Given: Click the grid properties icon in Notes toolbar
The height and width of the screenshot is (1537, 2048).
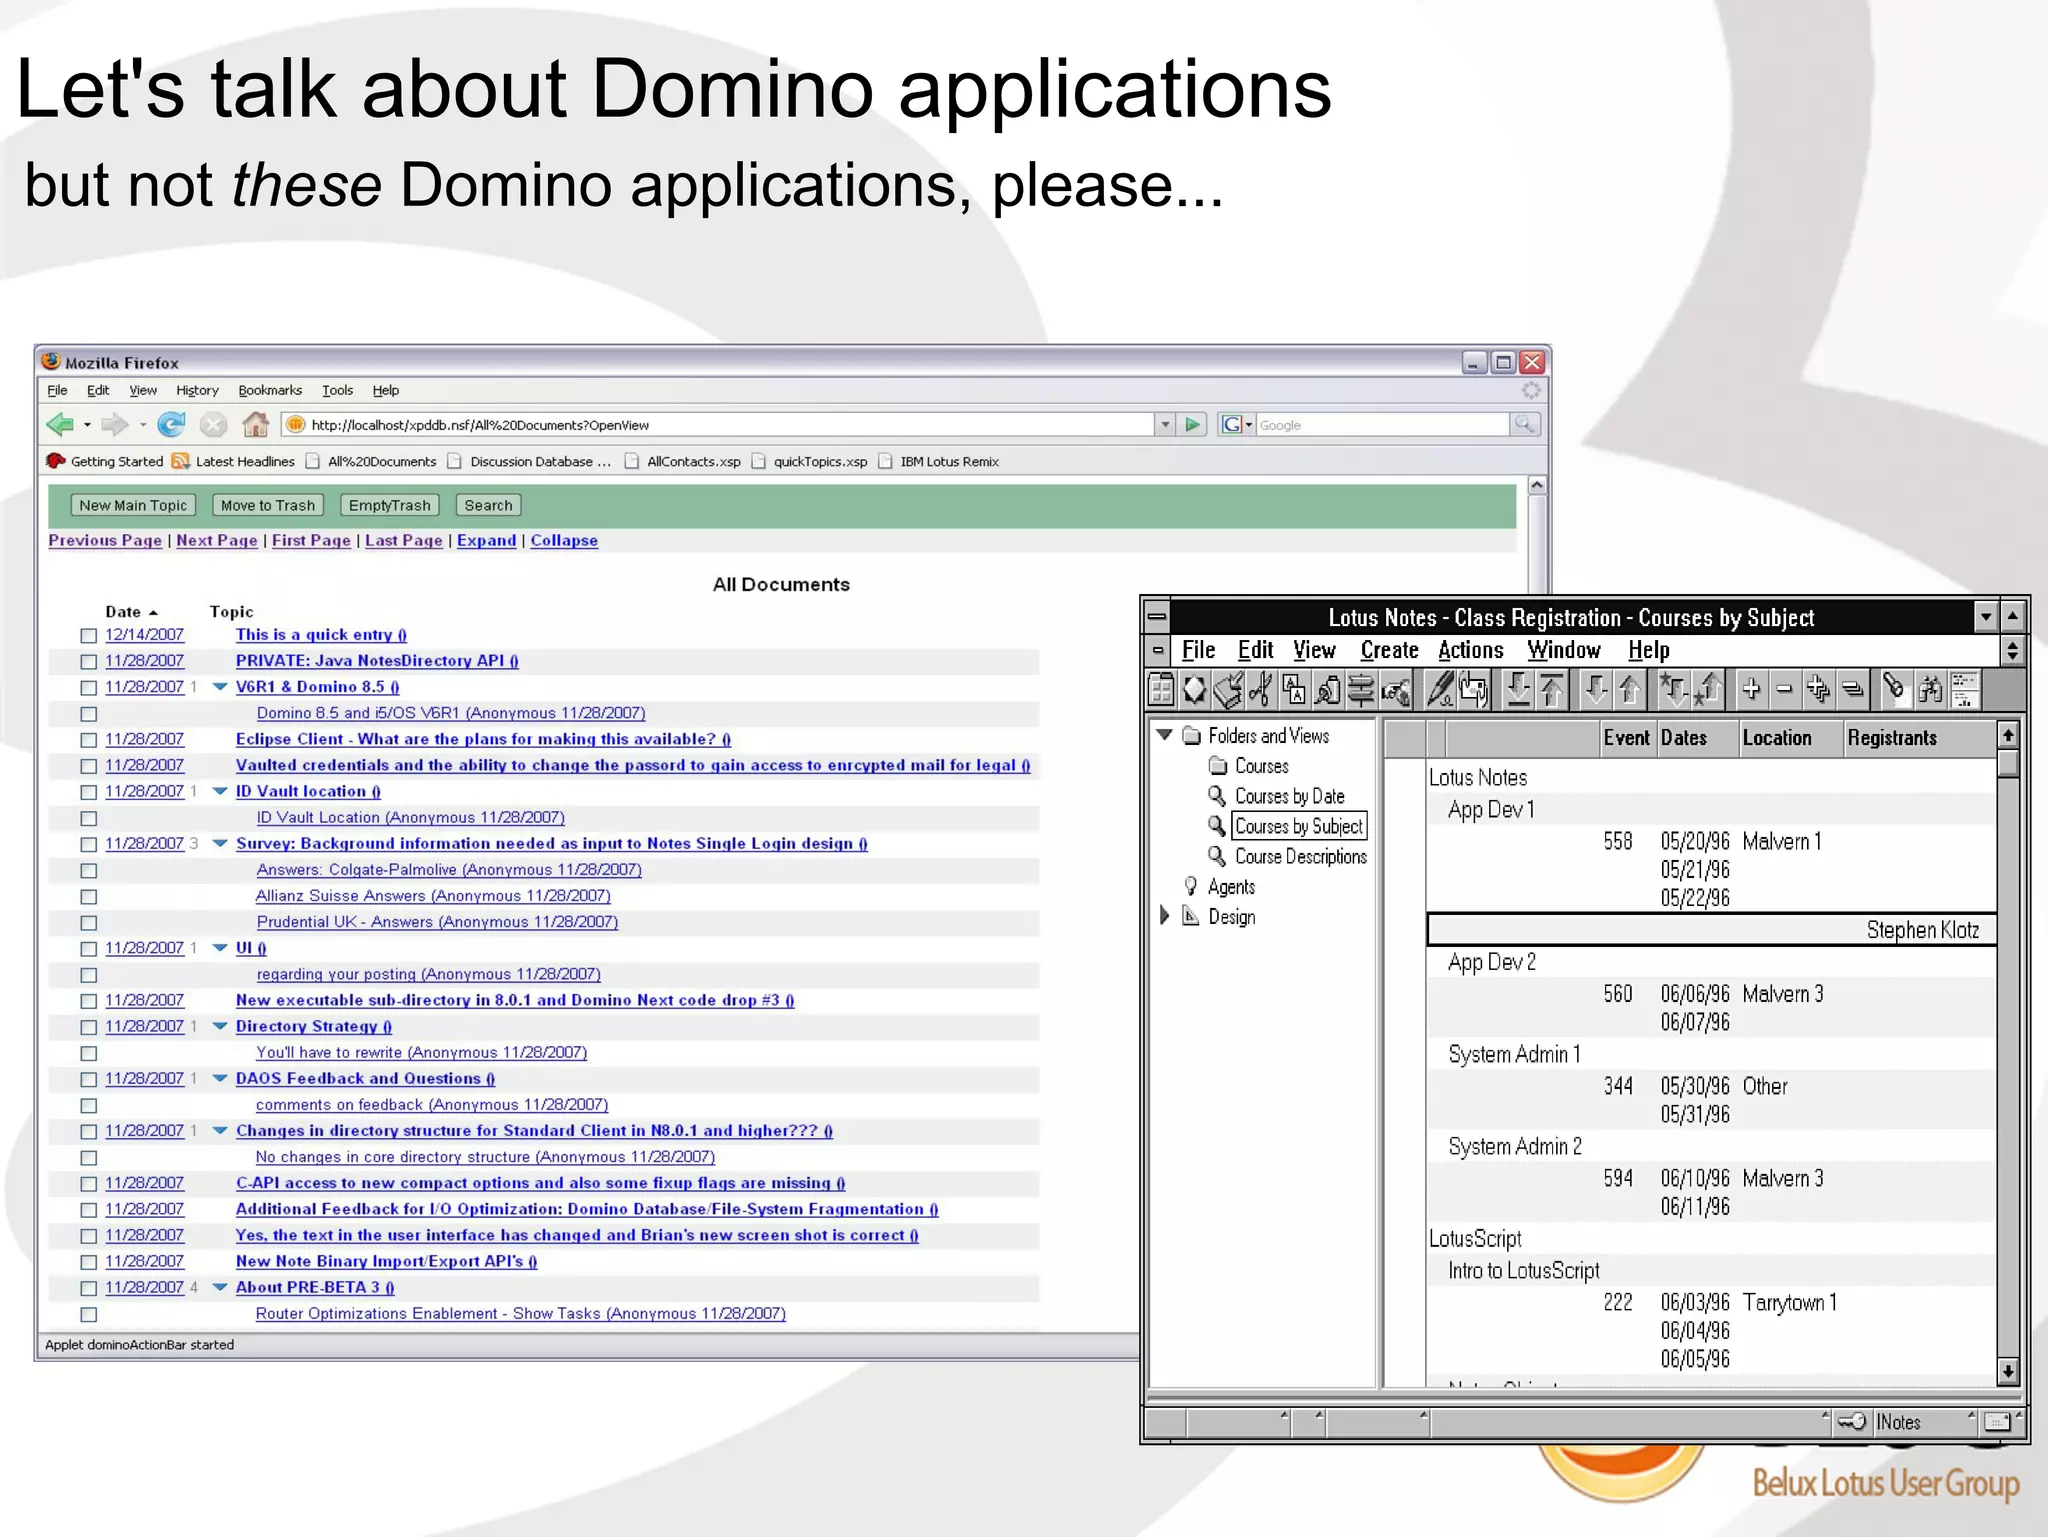Looking at the screenshot, I should [1162, 690].
